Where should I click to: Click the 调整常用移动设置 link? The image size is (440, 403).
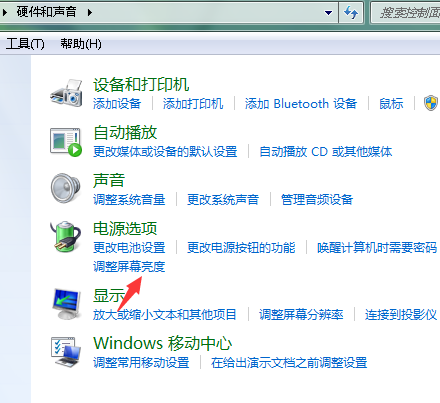pyautogui.click(x=141, y=363)
